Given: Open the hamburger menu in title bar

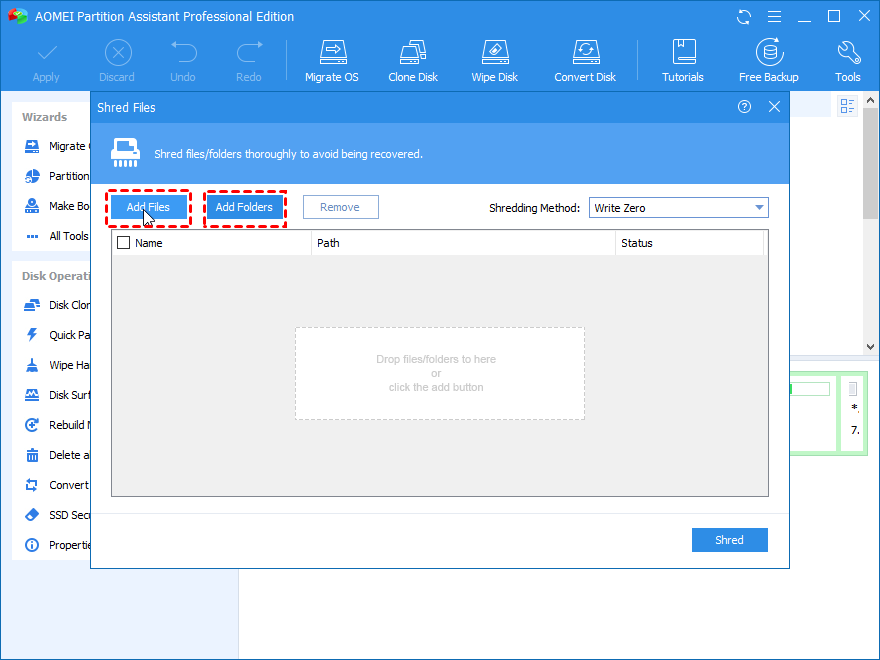Looking at the screenshot, I should (774, 17).
